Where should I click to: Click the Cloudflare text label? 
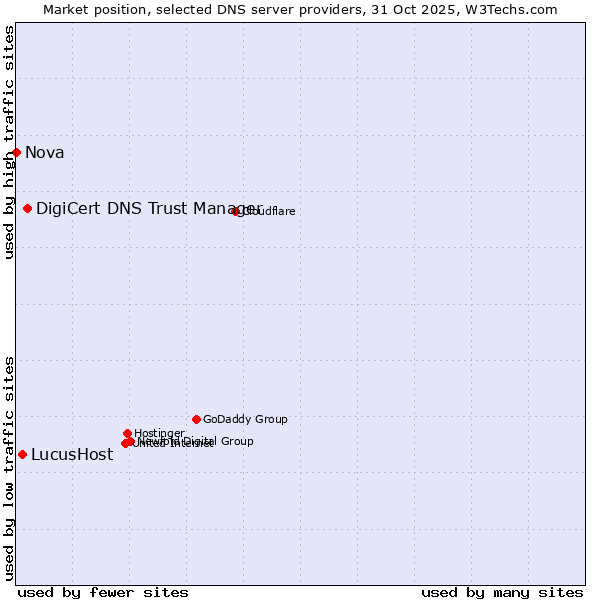pyautogui.click(x=270, y=211)
